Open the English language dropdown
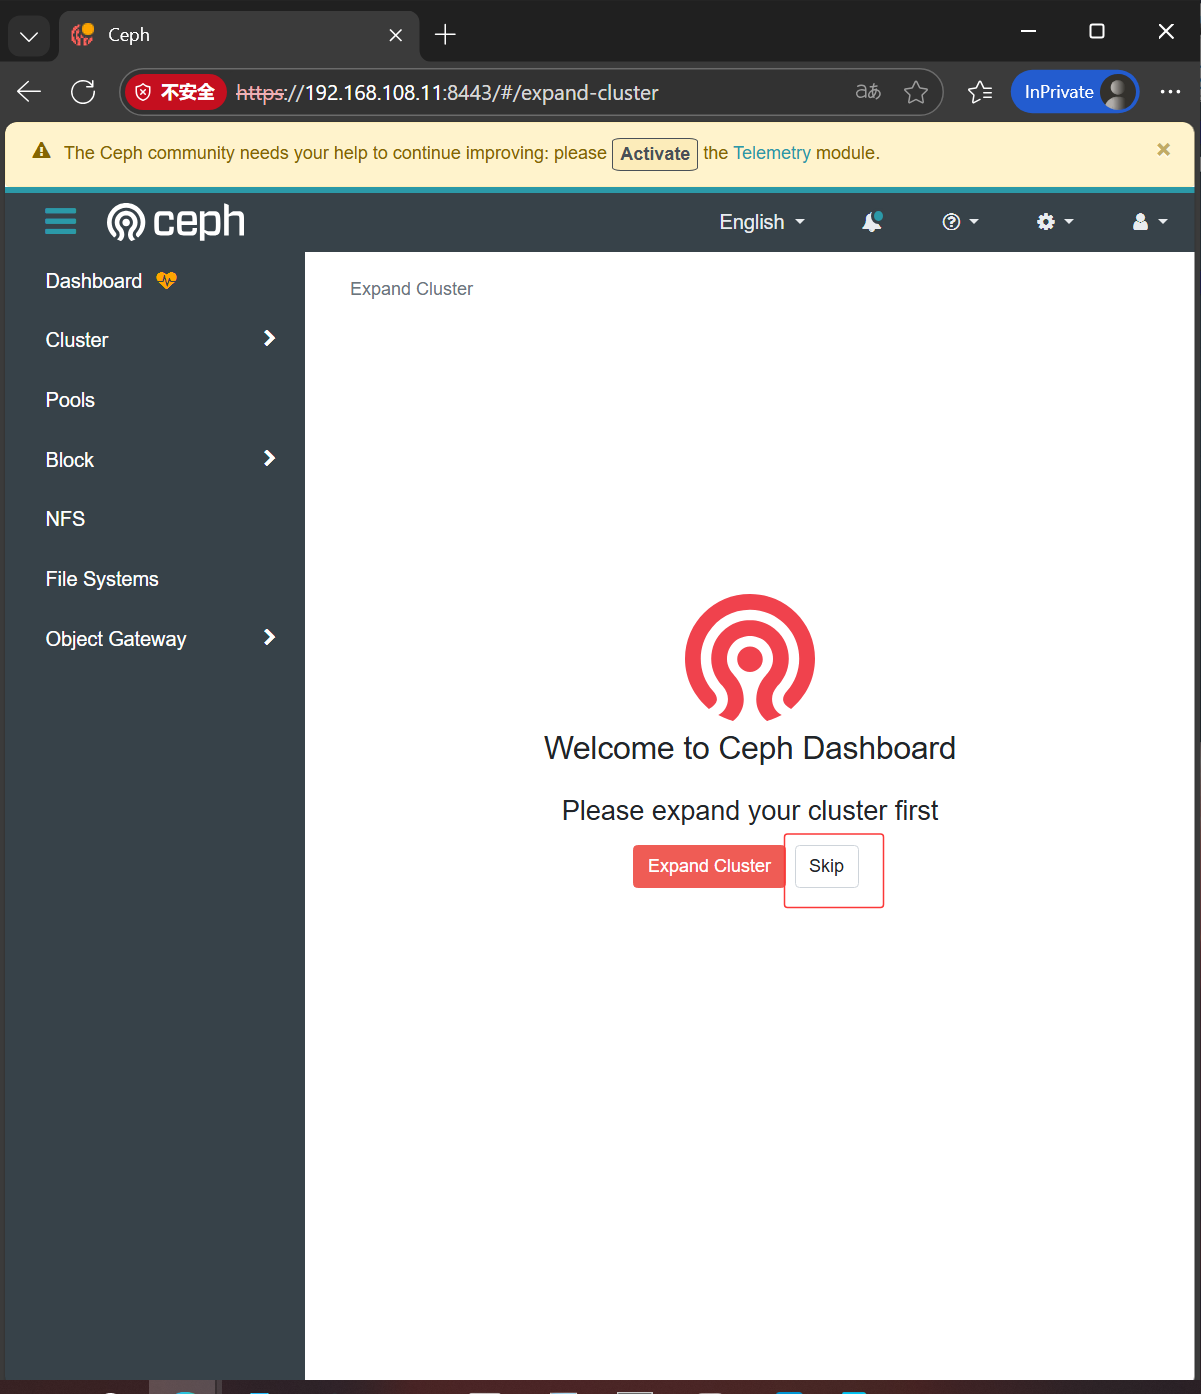The height and width of the screenshot is (1394, 1201). coord(762,222)
